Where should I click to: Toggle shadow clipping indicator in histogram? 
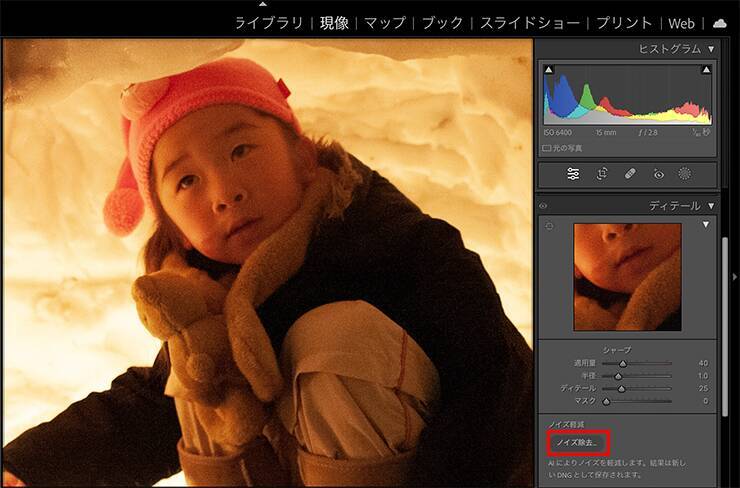(547, 69)
